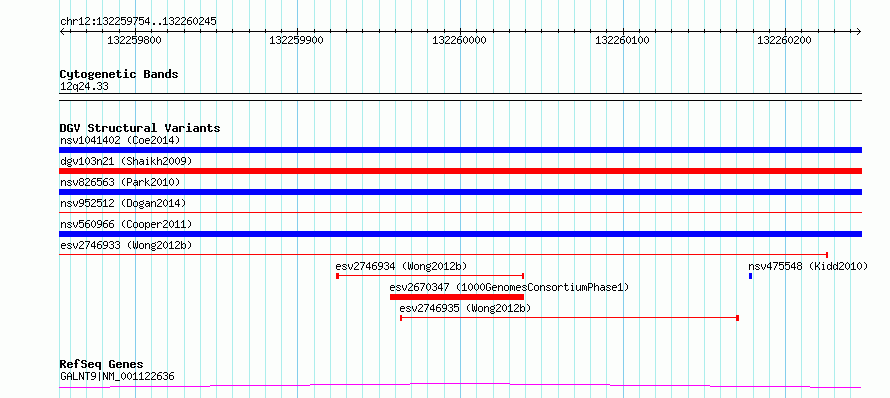Open the GALNT9|NM_001122636 gene label
890x398 pixels.
click(117, 376)
